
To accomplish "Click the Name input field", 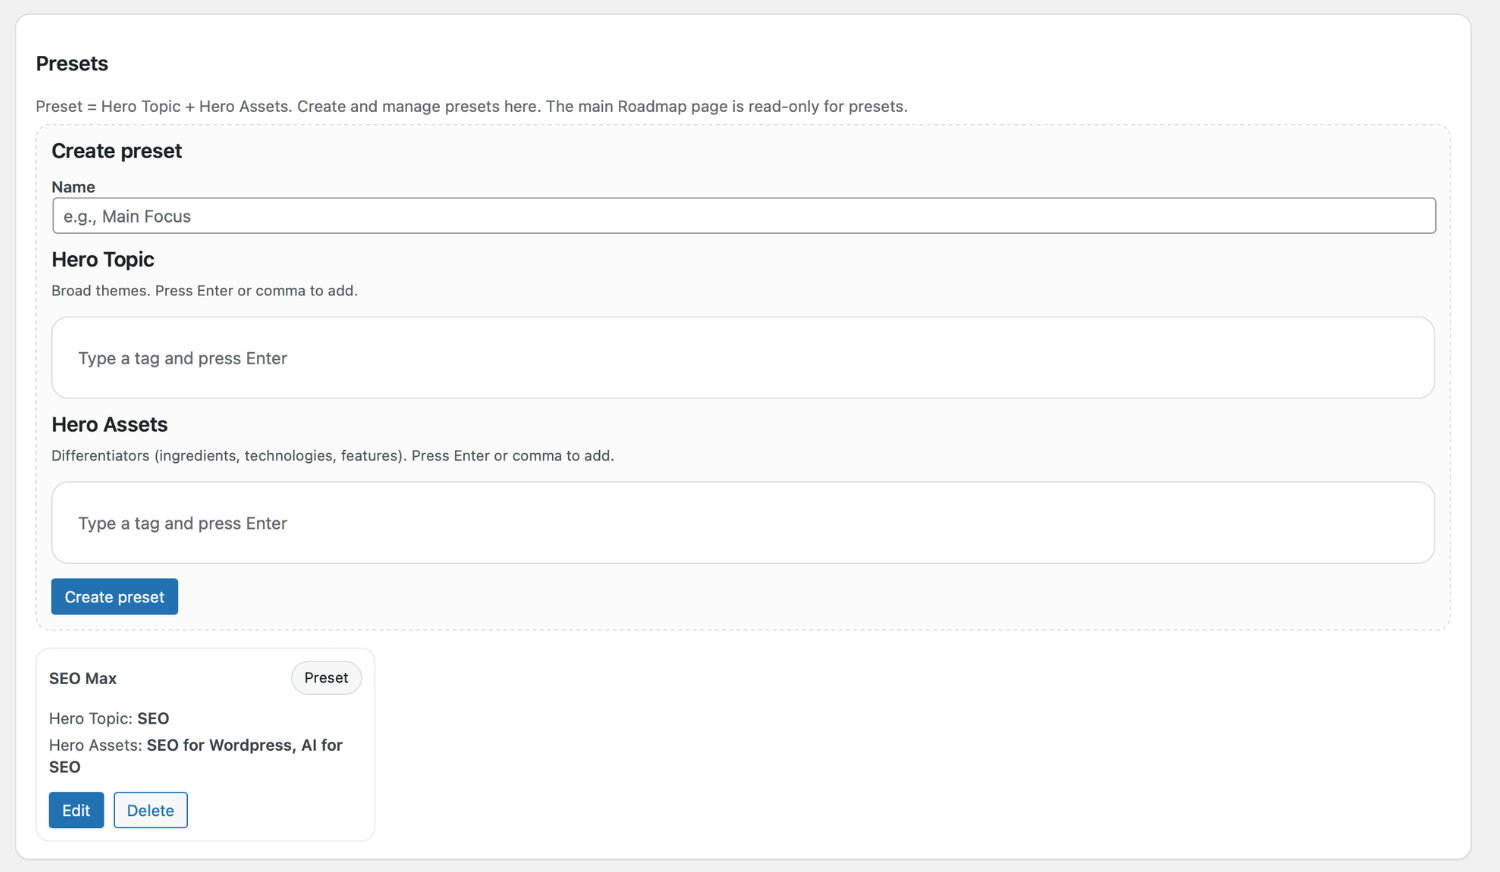I will click(744, 215).
